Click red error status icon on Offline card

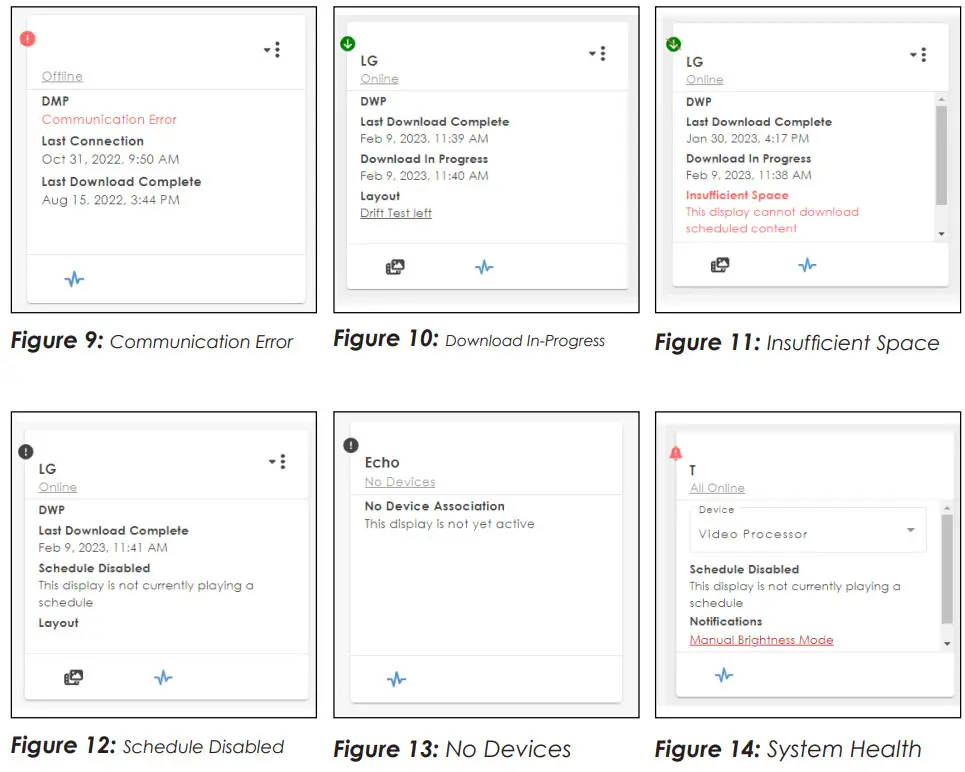coord(27,39)
